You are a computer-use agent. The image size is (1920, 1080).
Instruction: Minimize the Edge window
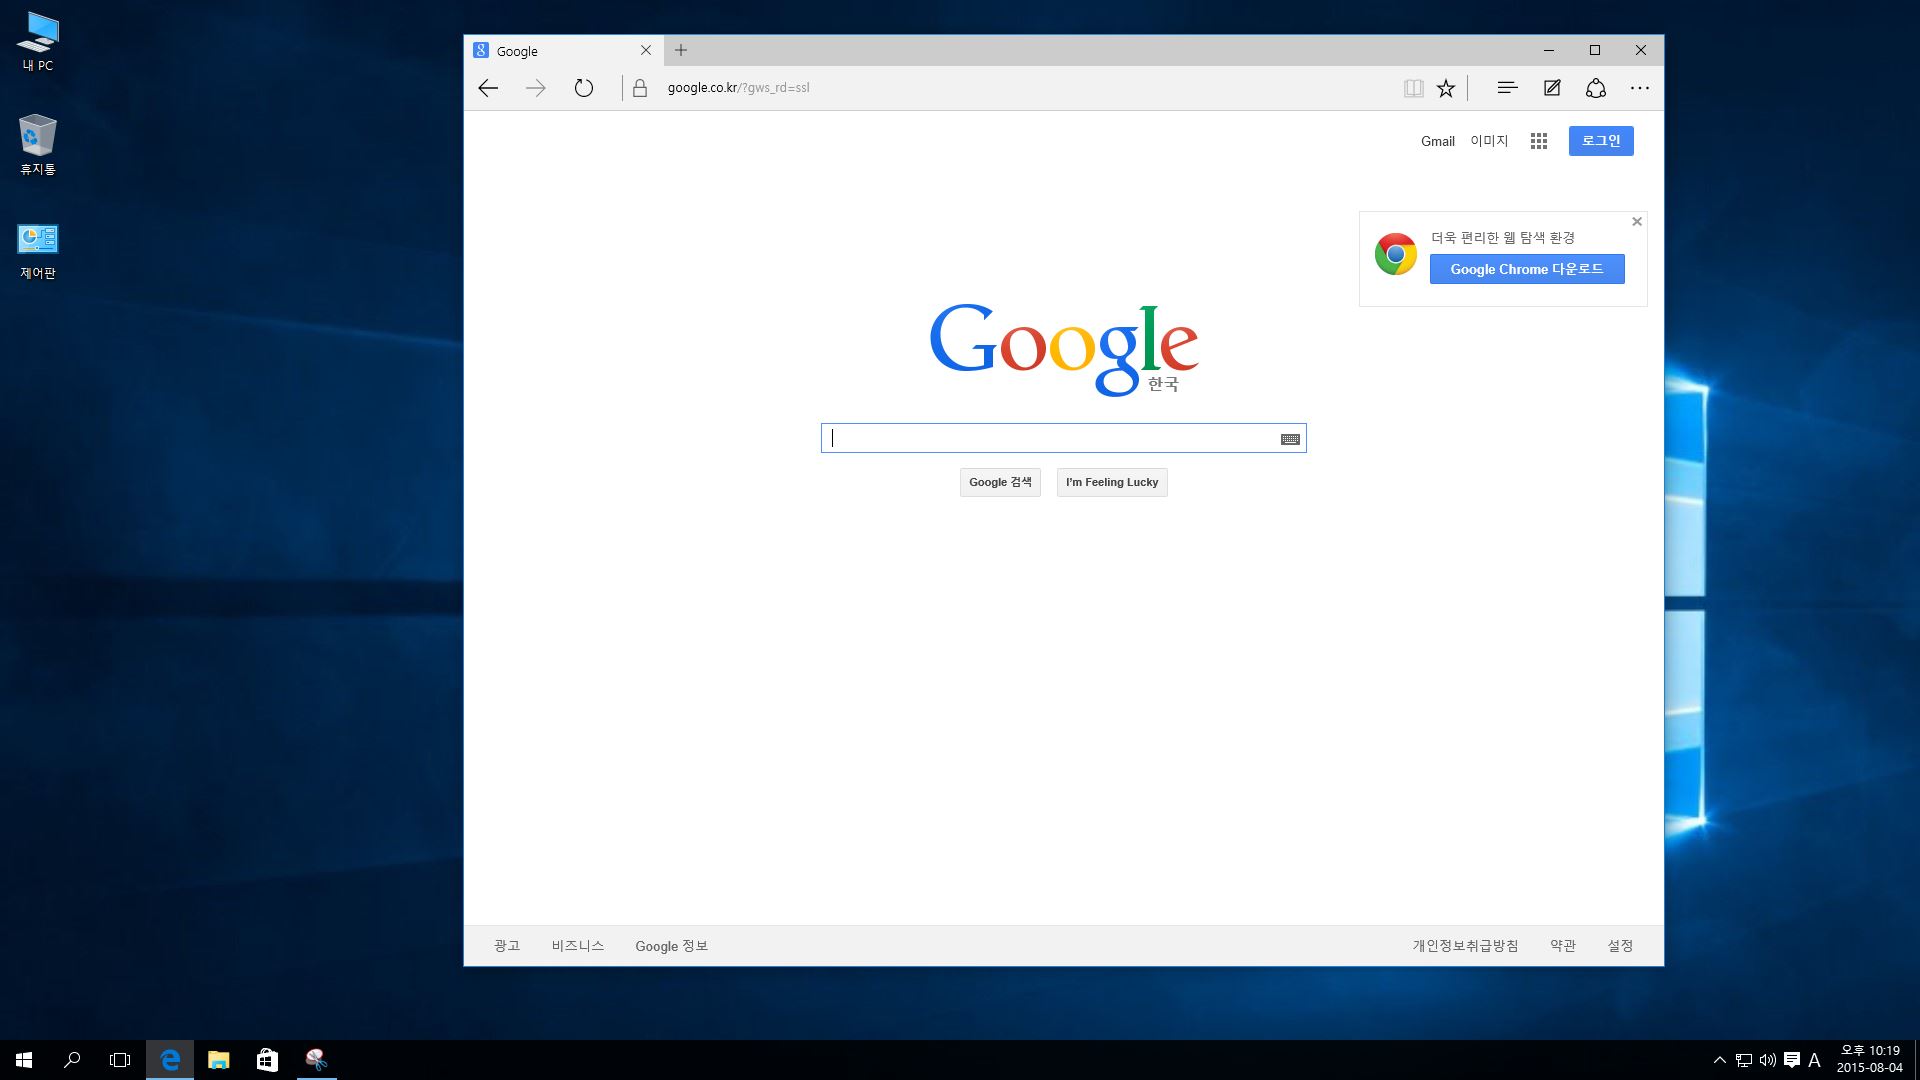point(1549,50)
